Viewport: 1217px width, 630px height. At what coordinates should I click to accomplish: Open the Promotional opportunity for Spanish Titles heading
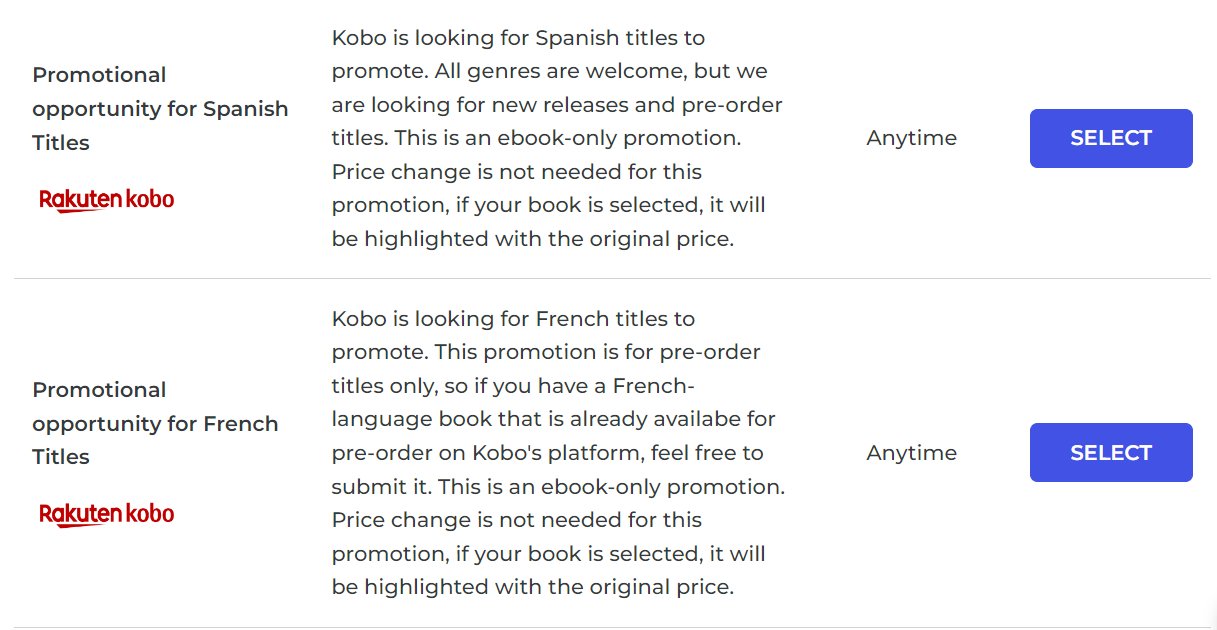(x=160, y=109)
